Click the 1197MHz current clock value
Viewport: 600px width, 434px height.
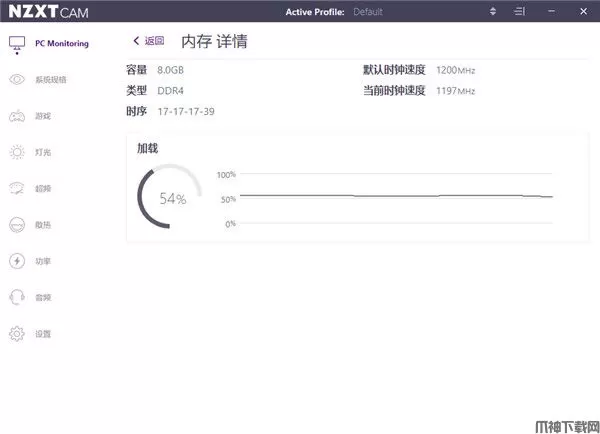click(456, 91)
